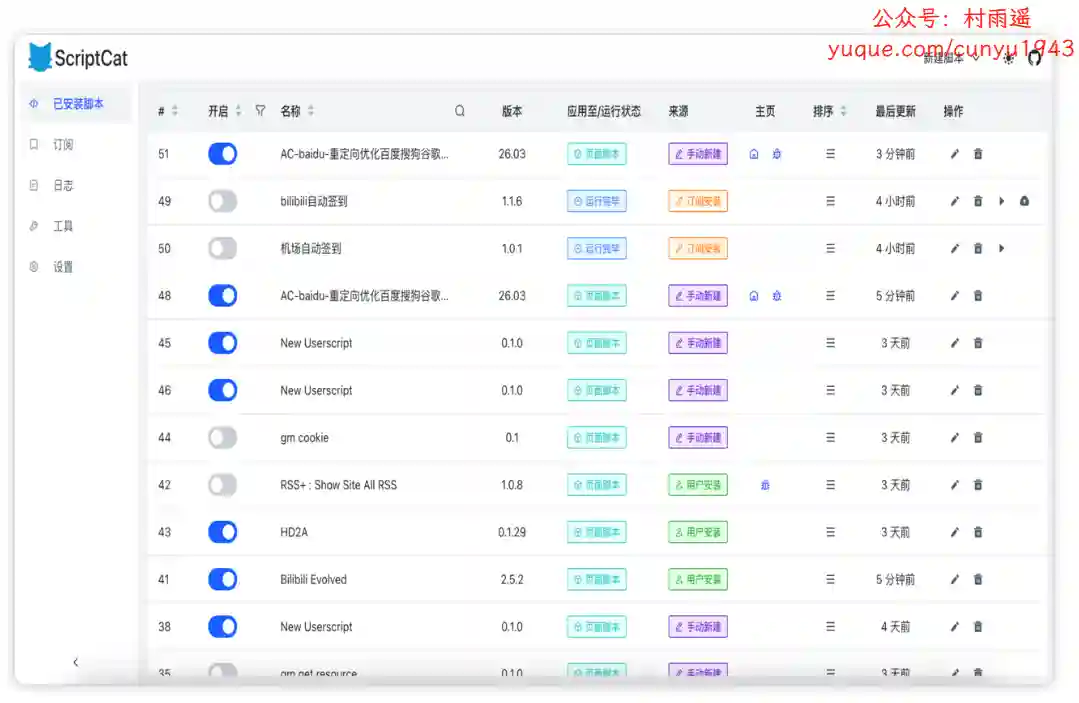Switch theme using the sun icon

tap(1008, 59)
